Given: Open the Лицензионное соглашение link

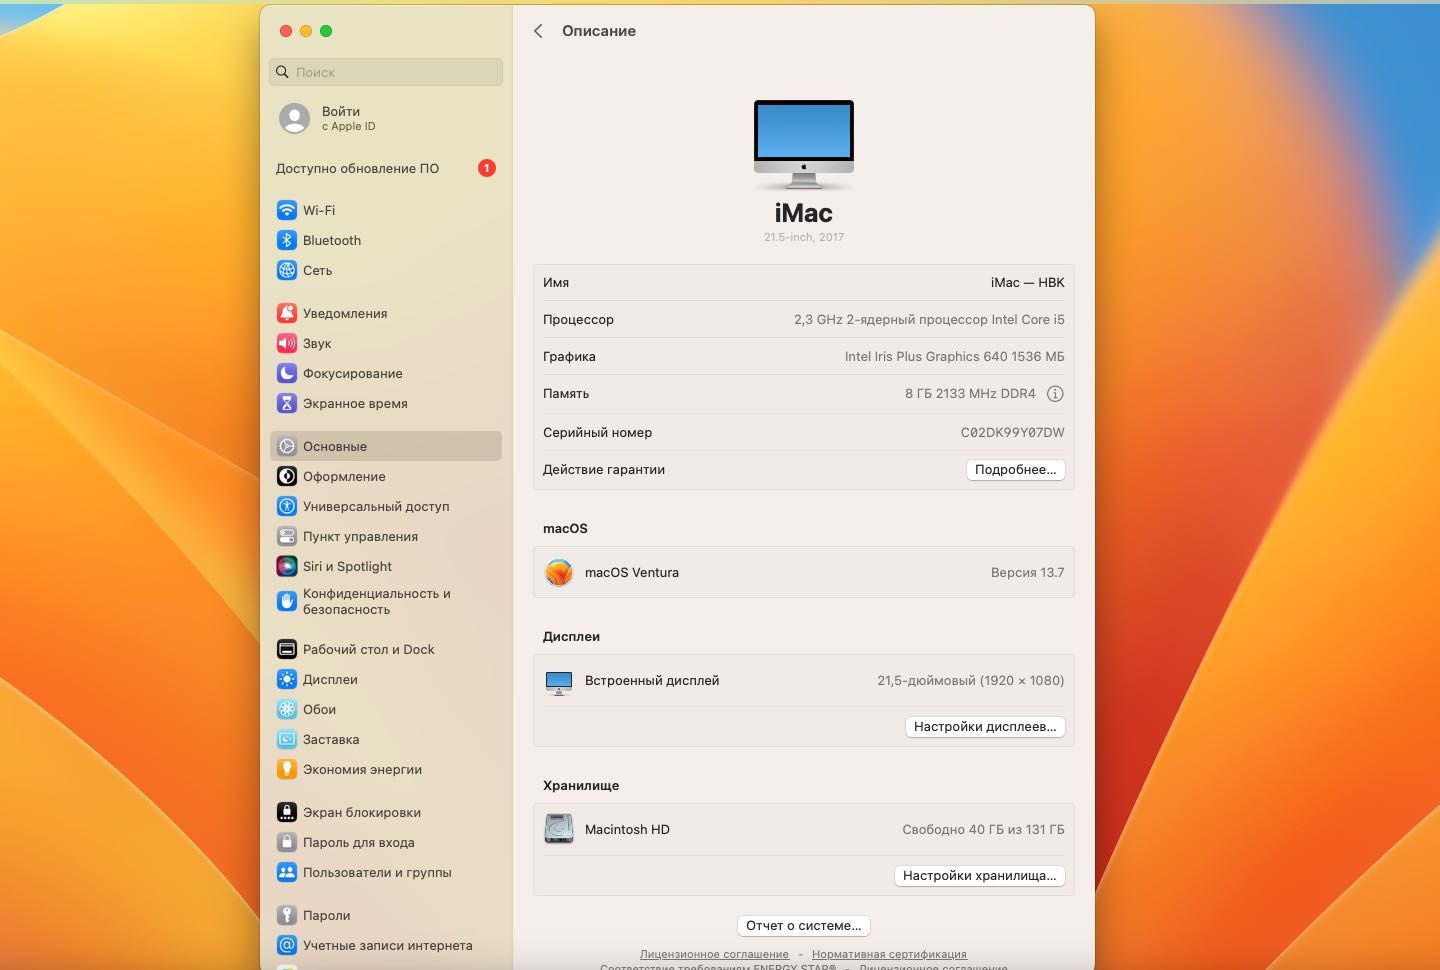Looking at the screenshot, I should [x=714, y=954].
